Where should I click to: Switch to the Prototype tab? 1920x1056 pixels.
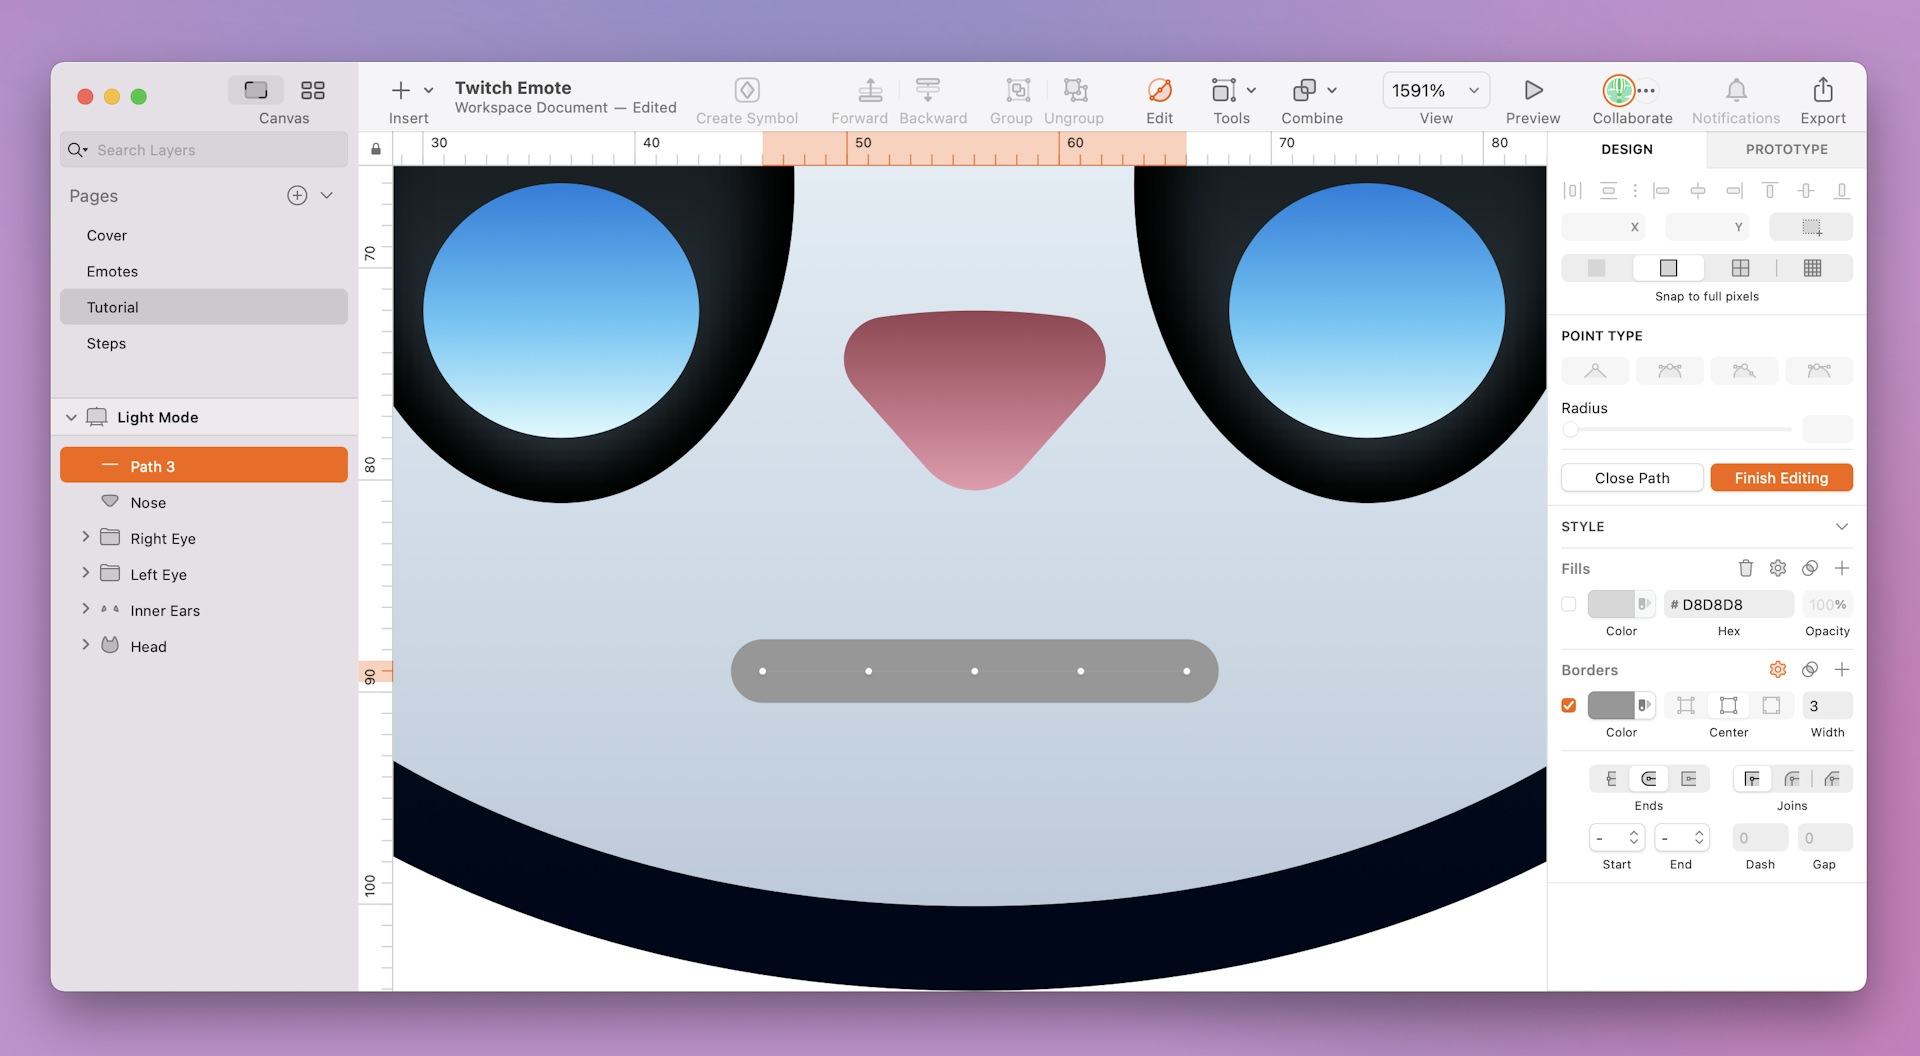(x=1785, y=149)
